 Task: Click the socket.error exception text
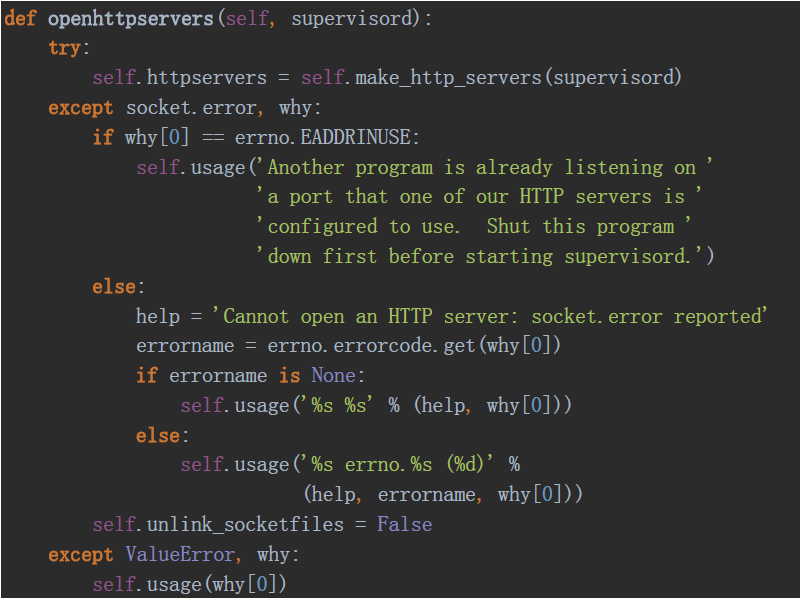(x=191, y=108)
